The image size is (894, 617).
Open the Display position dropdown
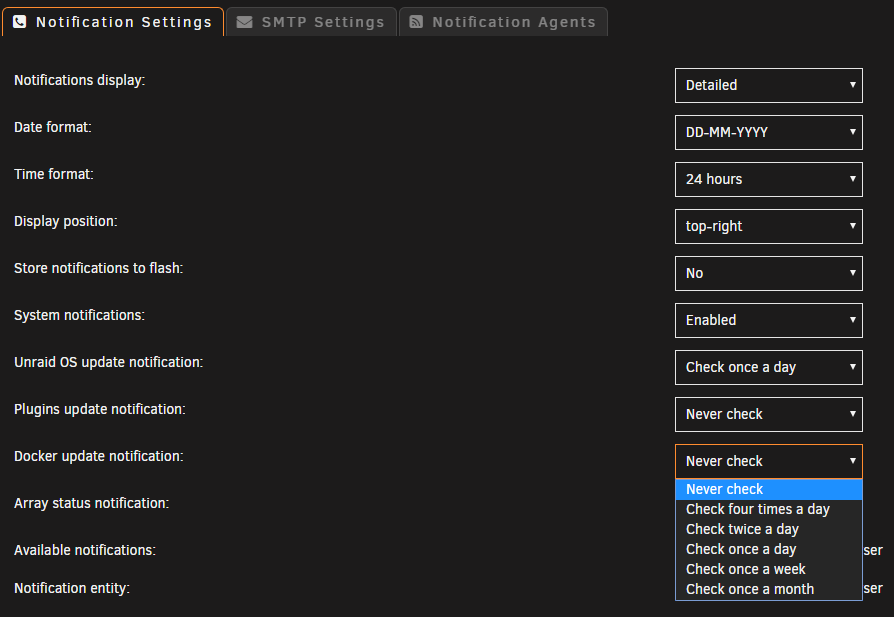click(769, 226)
